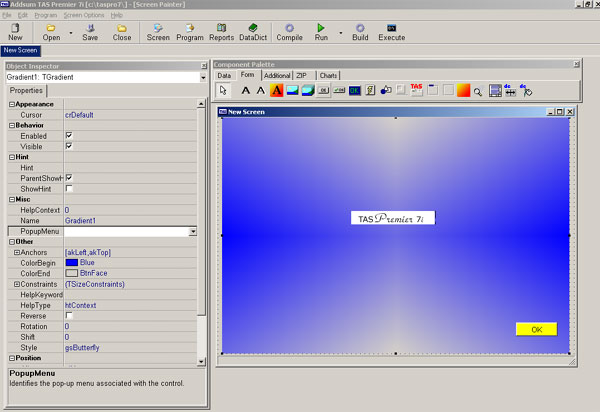
Task: Open the File menu
Action: (x=7, y=15)
